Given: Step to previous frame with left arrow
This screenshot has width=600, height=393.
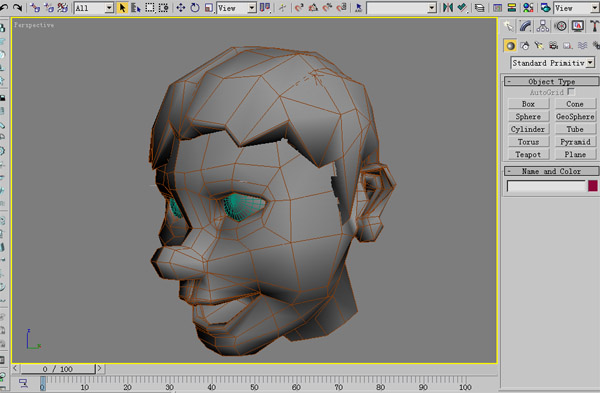Looking at the screenshot, I should pos(15,369).
